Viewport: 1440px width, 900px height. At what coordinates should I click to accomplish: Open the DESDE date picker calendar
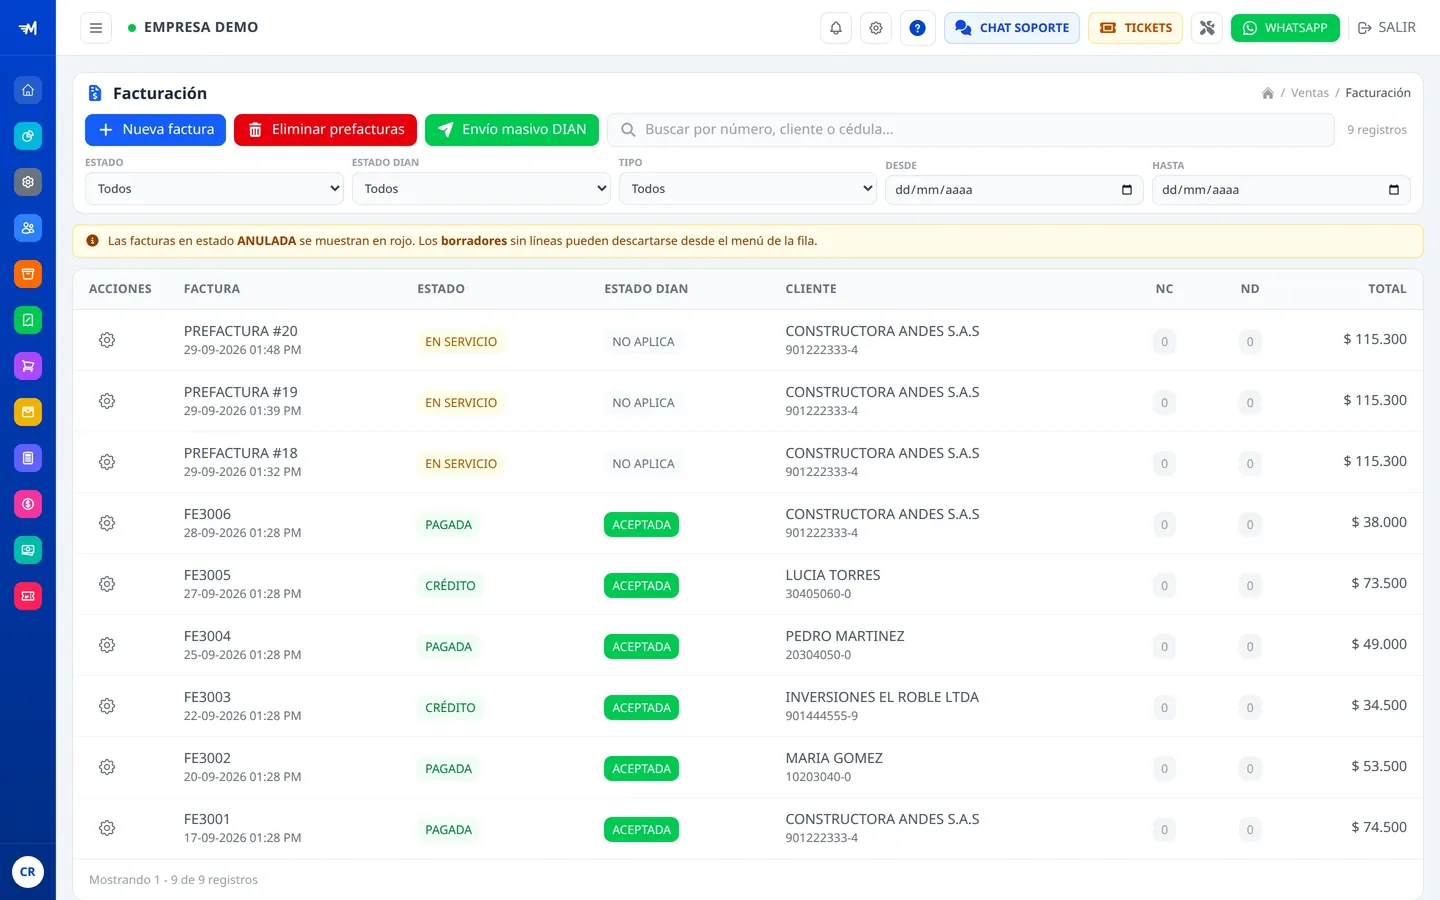(1127, 190)
